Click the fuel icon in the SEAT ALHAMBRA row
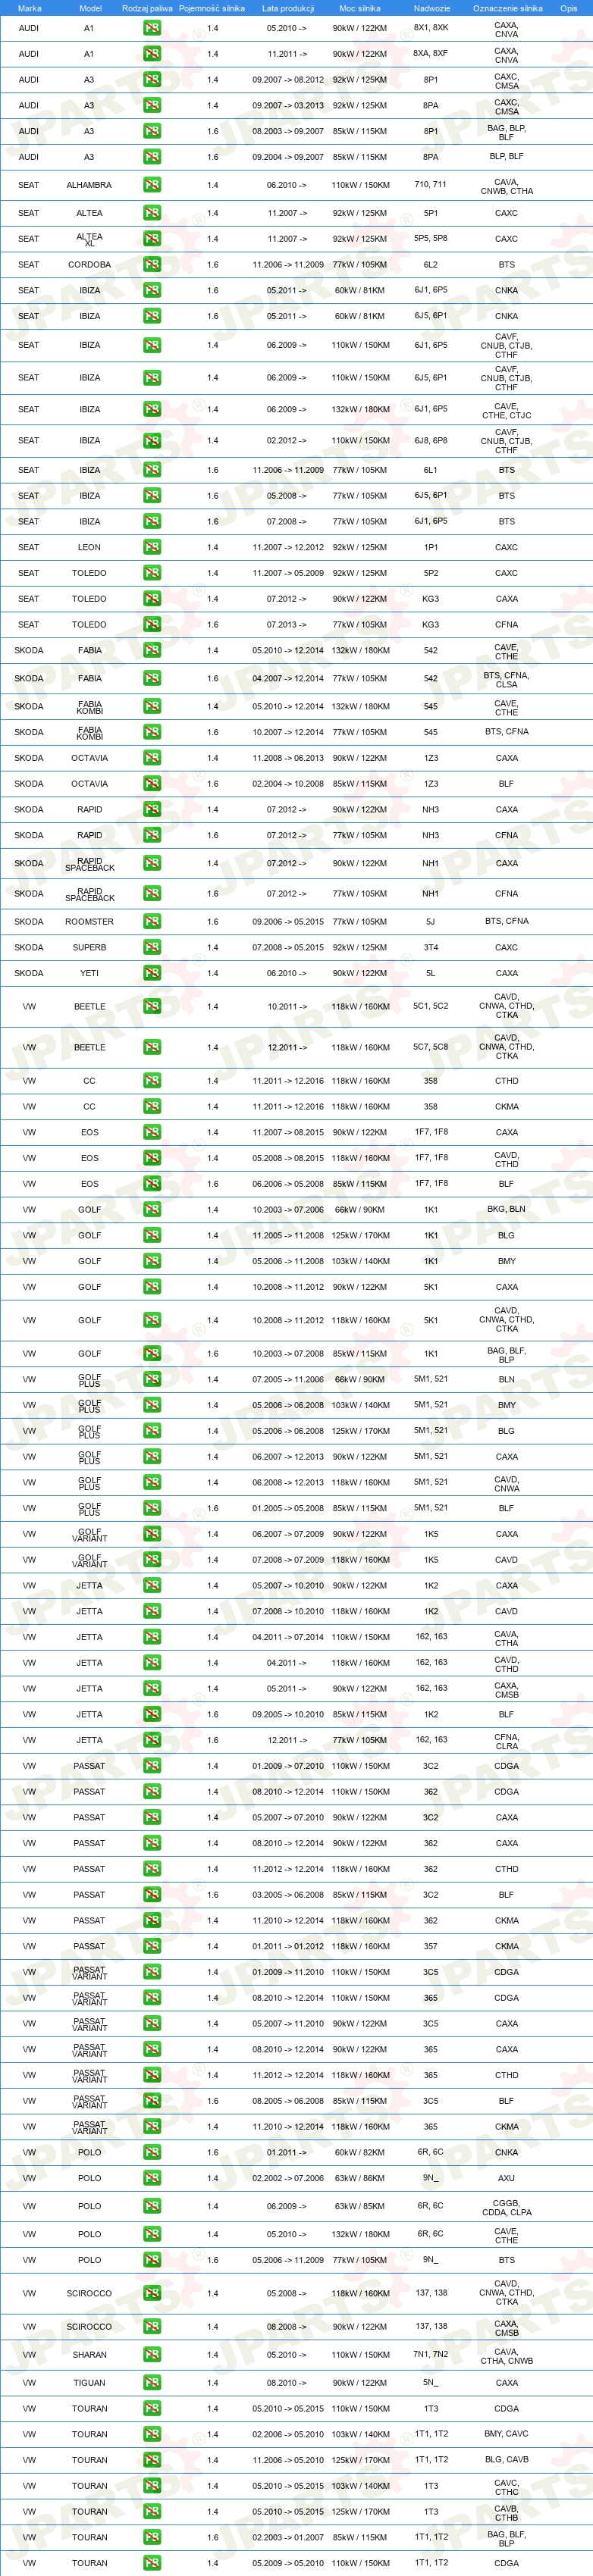 pyautogui.click(x=152, y=185)
